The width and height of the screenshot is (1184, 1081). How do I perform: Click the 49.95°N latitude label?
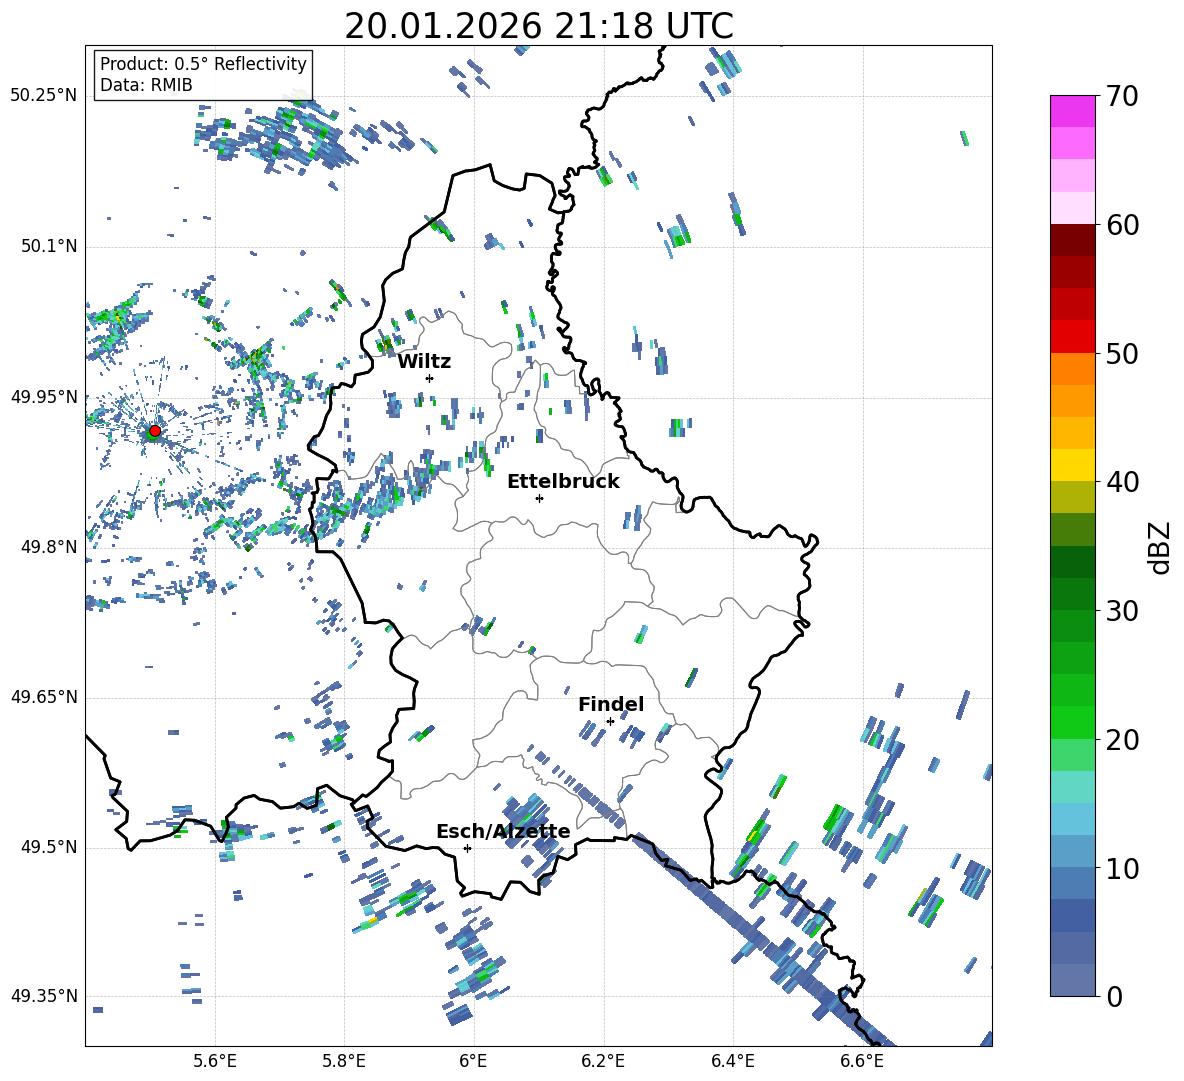pos(44,397)
